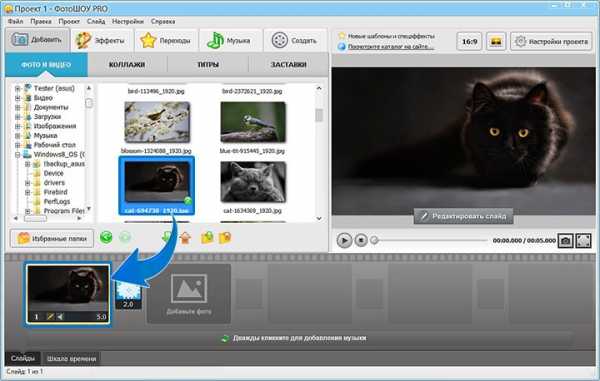Click the bird-2372621_1920.jpg file name
The image size is (600, 381).
pos(252,91)
